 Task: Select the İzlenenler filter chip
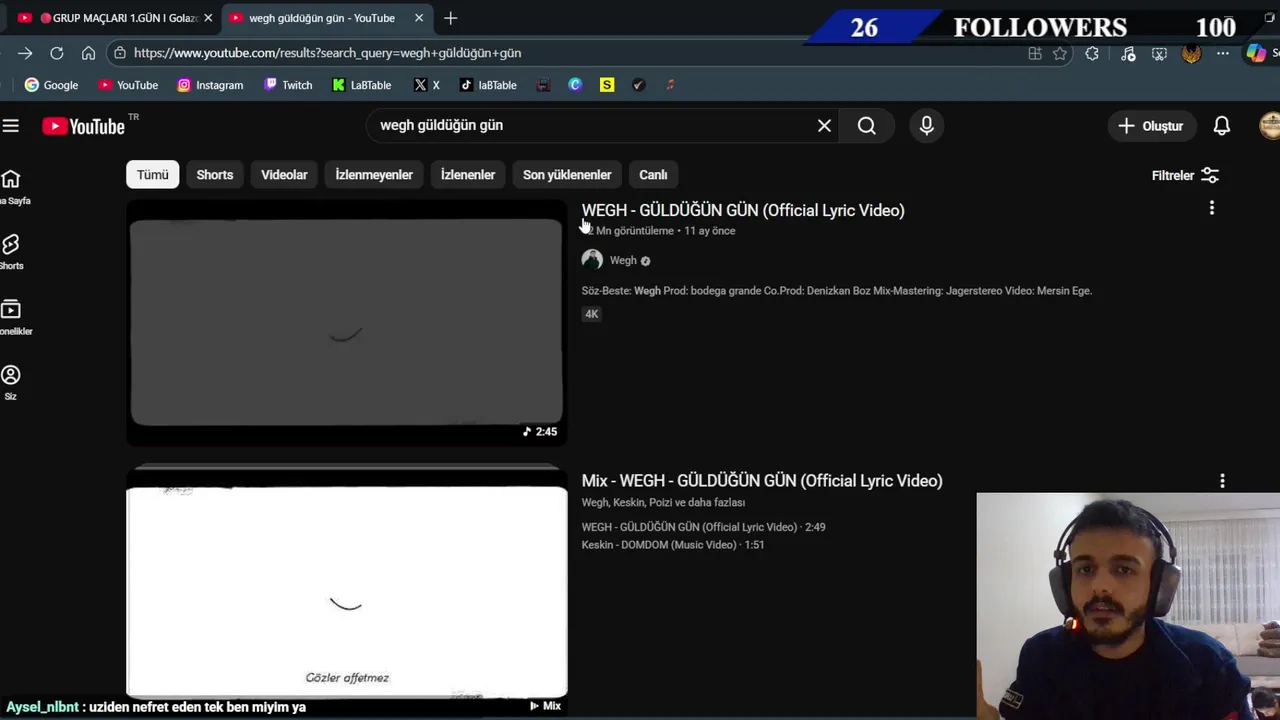tap(468, 175)
